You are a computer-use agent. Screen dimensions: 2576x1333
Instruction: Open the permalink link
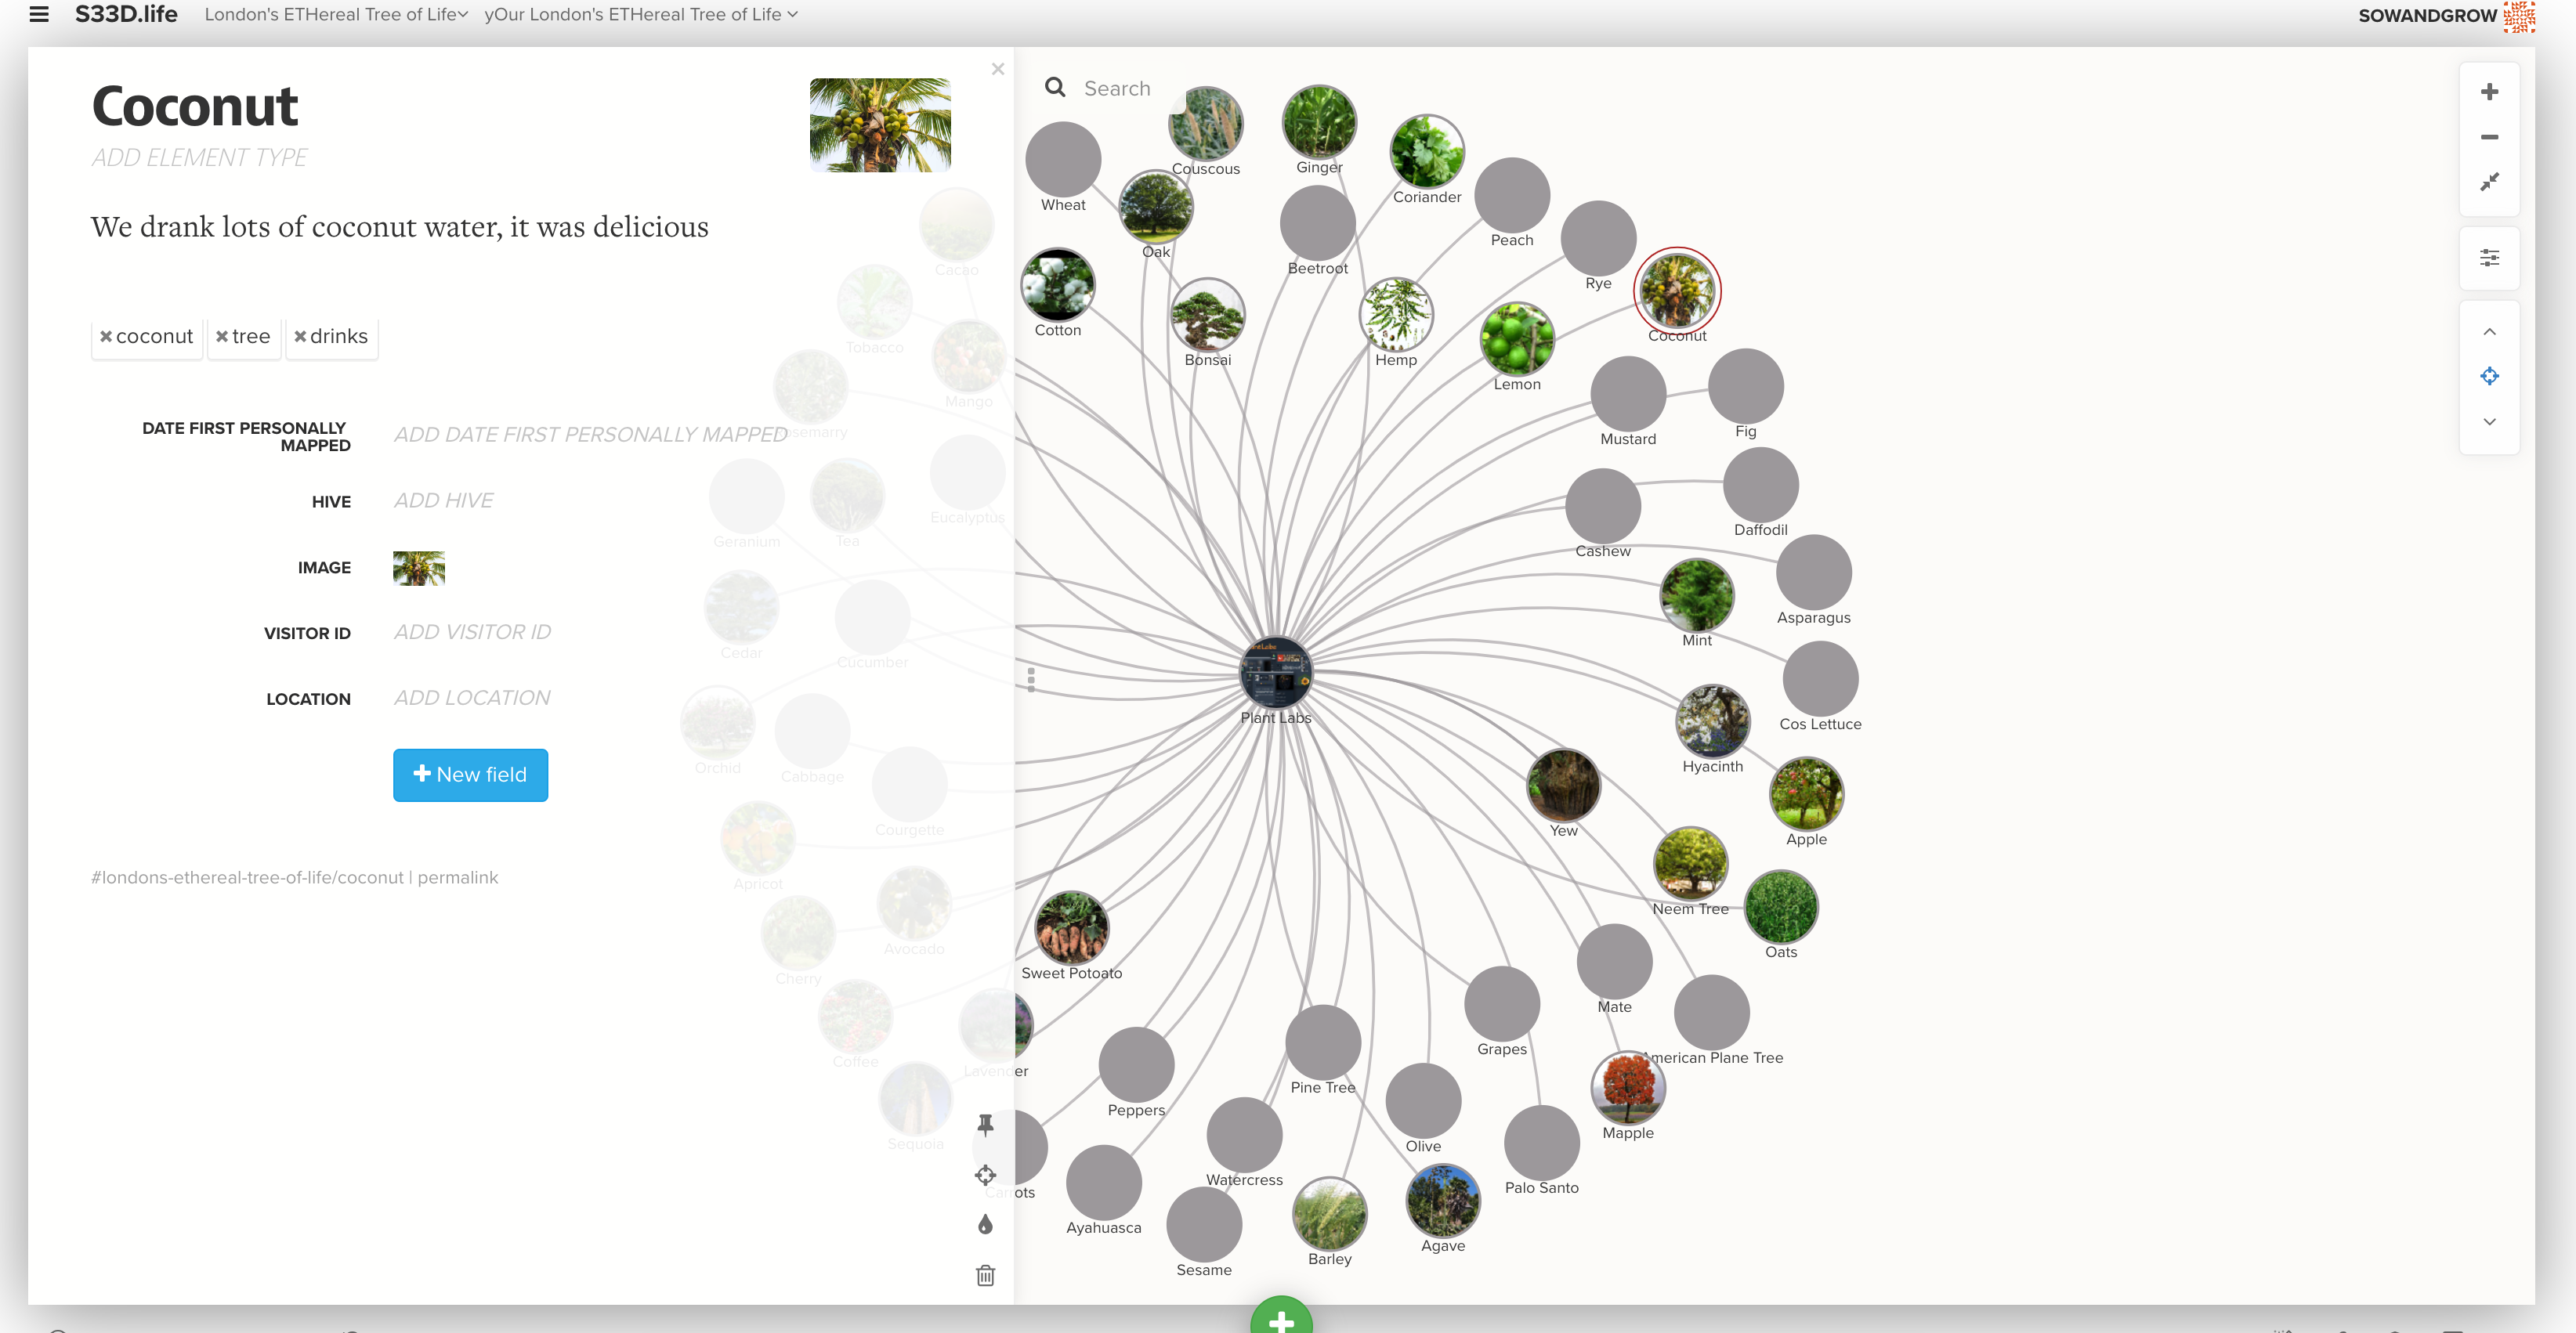457,877
